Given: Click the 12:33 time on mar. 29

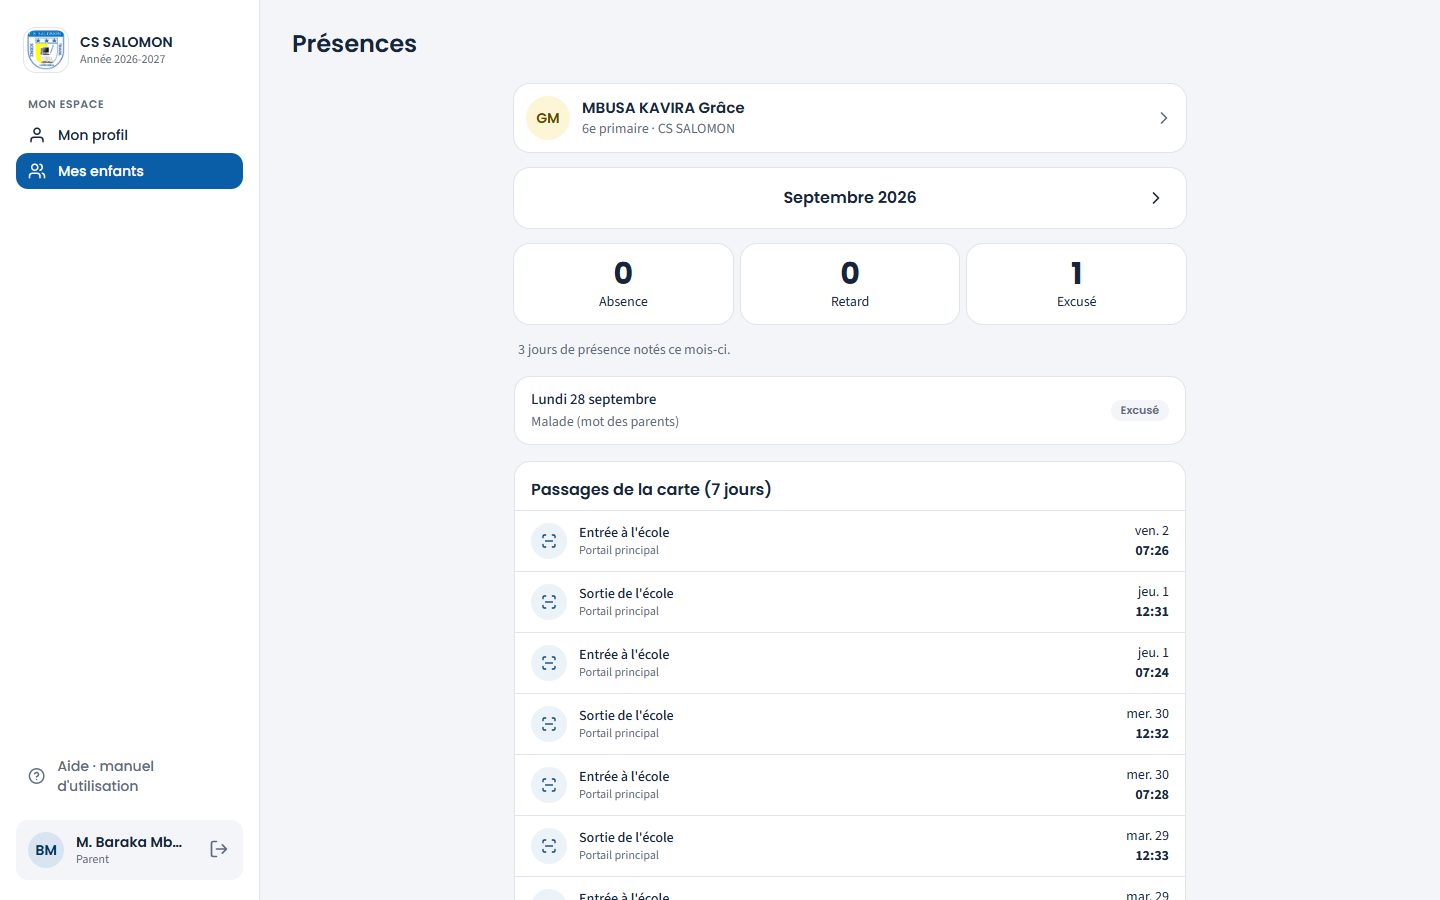Looking at the screenshot, I should (1152, 856).
